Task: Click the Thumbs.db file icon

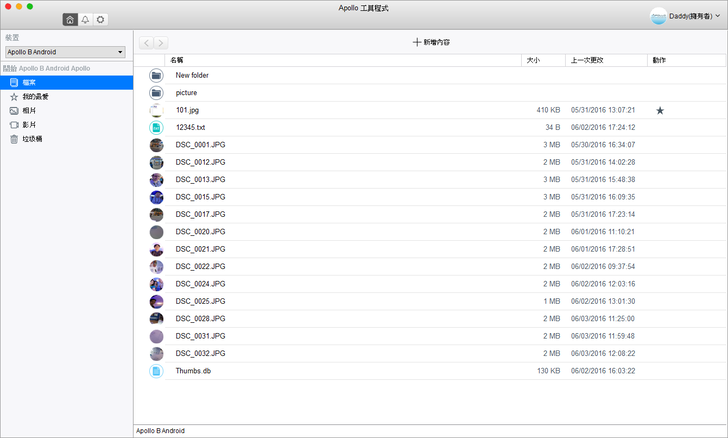Action: 156,371
